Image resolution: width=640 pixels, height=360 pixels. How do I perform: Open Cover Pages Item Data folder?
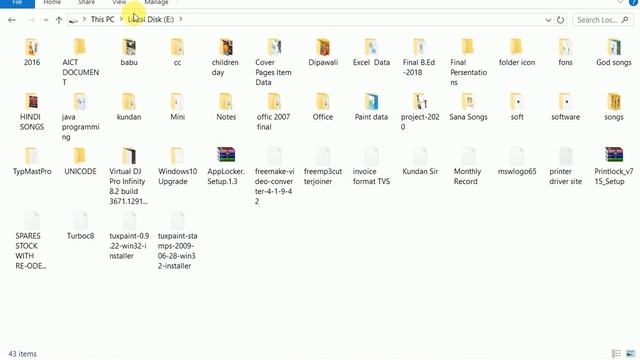[273, 62]
